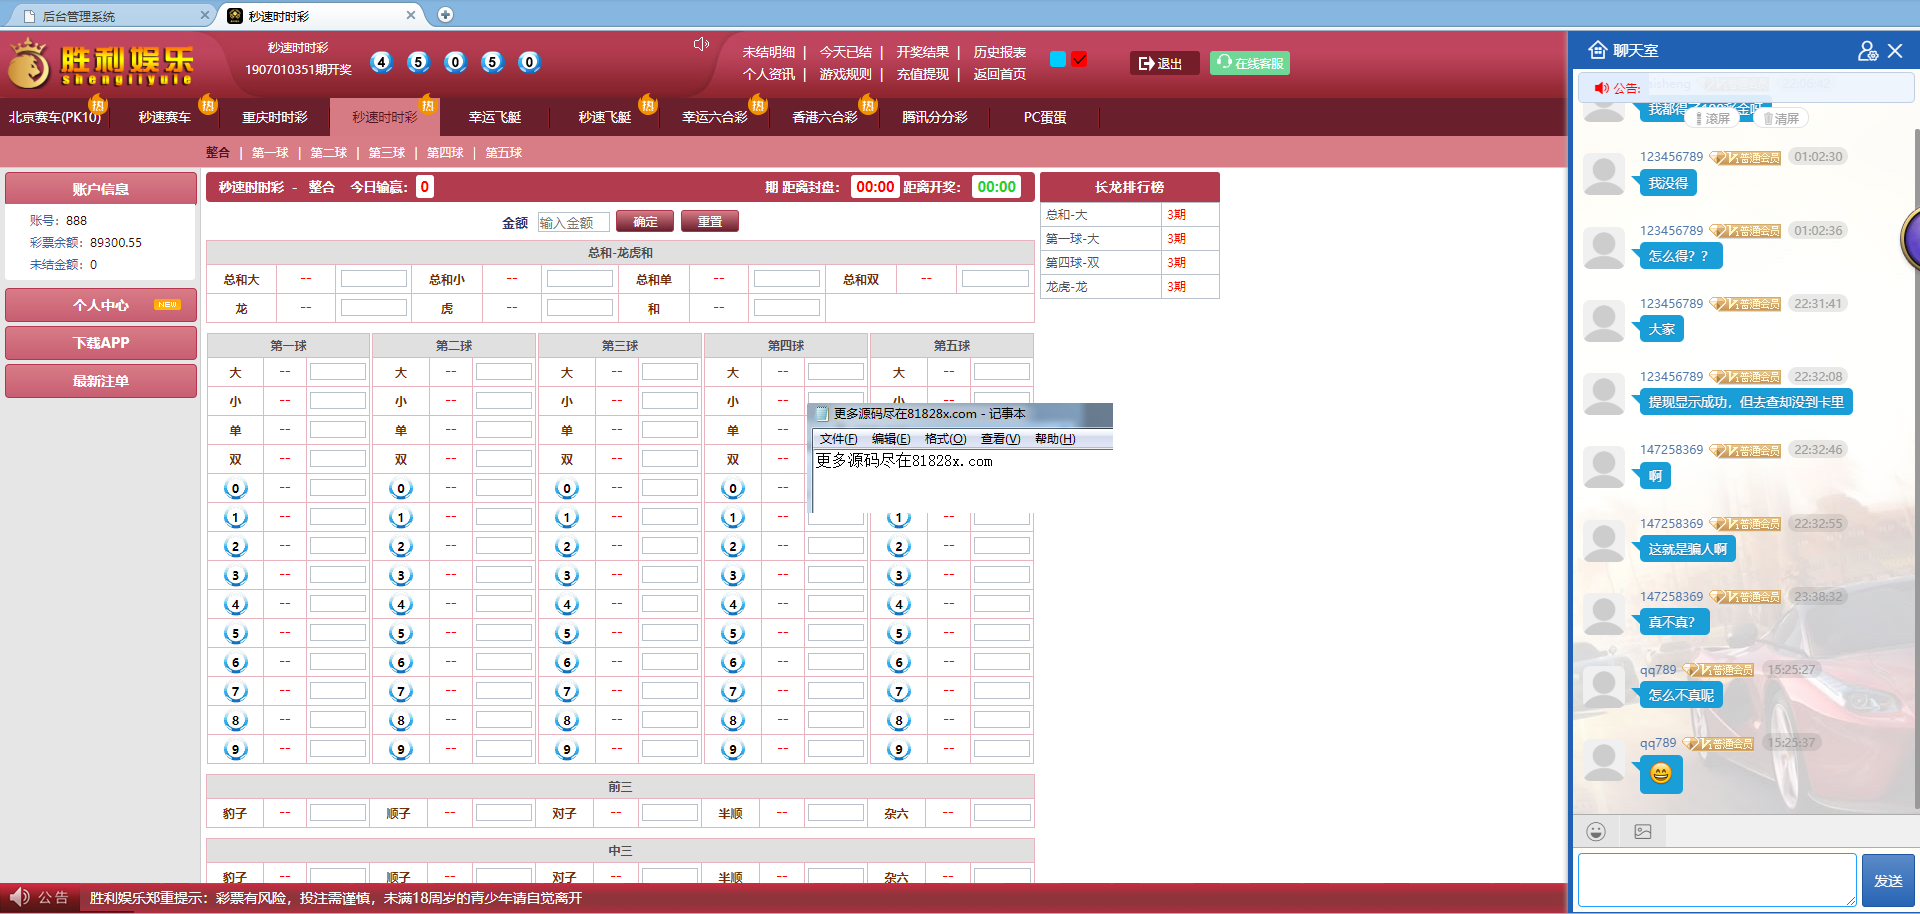1920x914 pixels.
Task: Click the 发送 send button in chat
Action: pos(1887,880)
